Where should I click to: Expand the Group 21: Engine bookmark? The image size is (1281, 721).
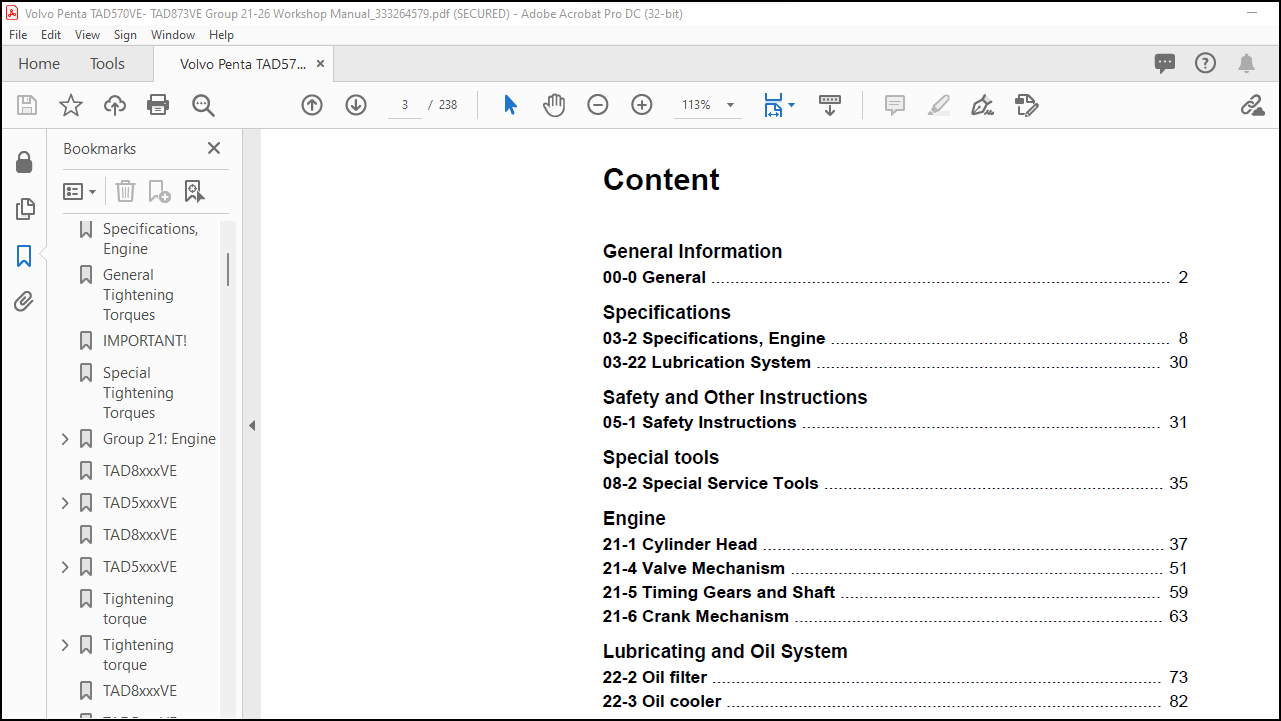click(x=65, y=439)
